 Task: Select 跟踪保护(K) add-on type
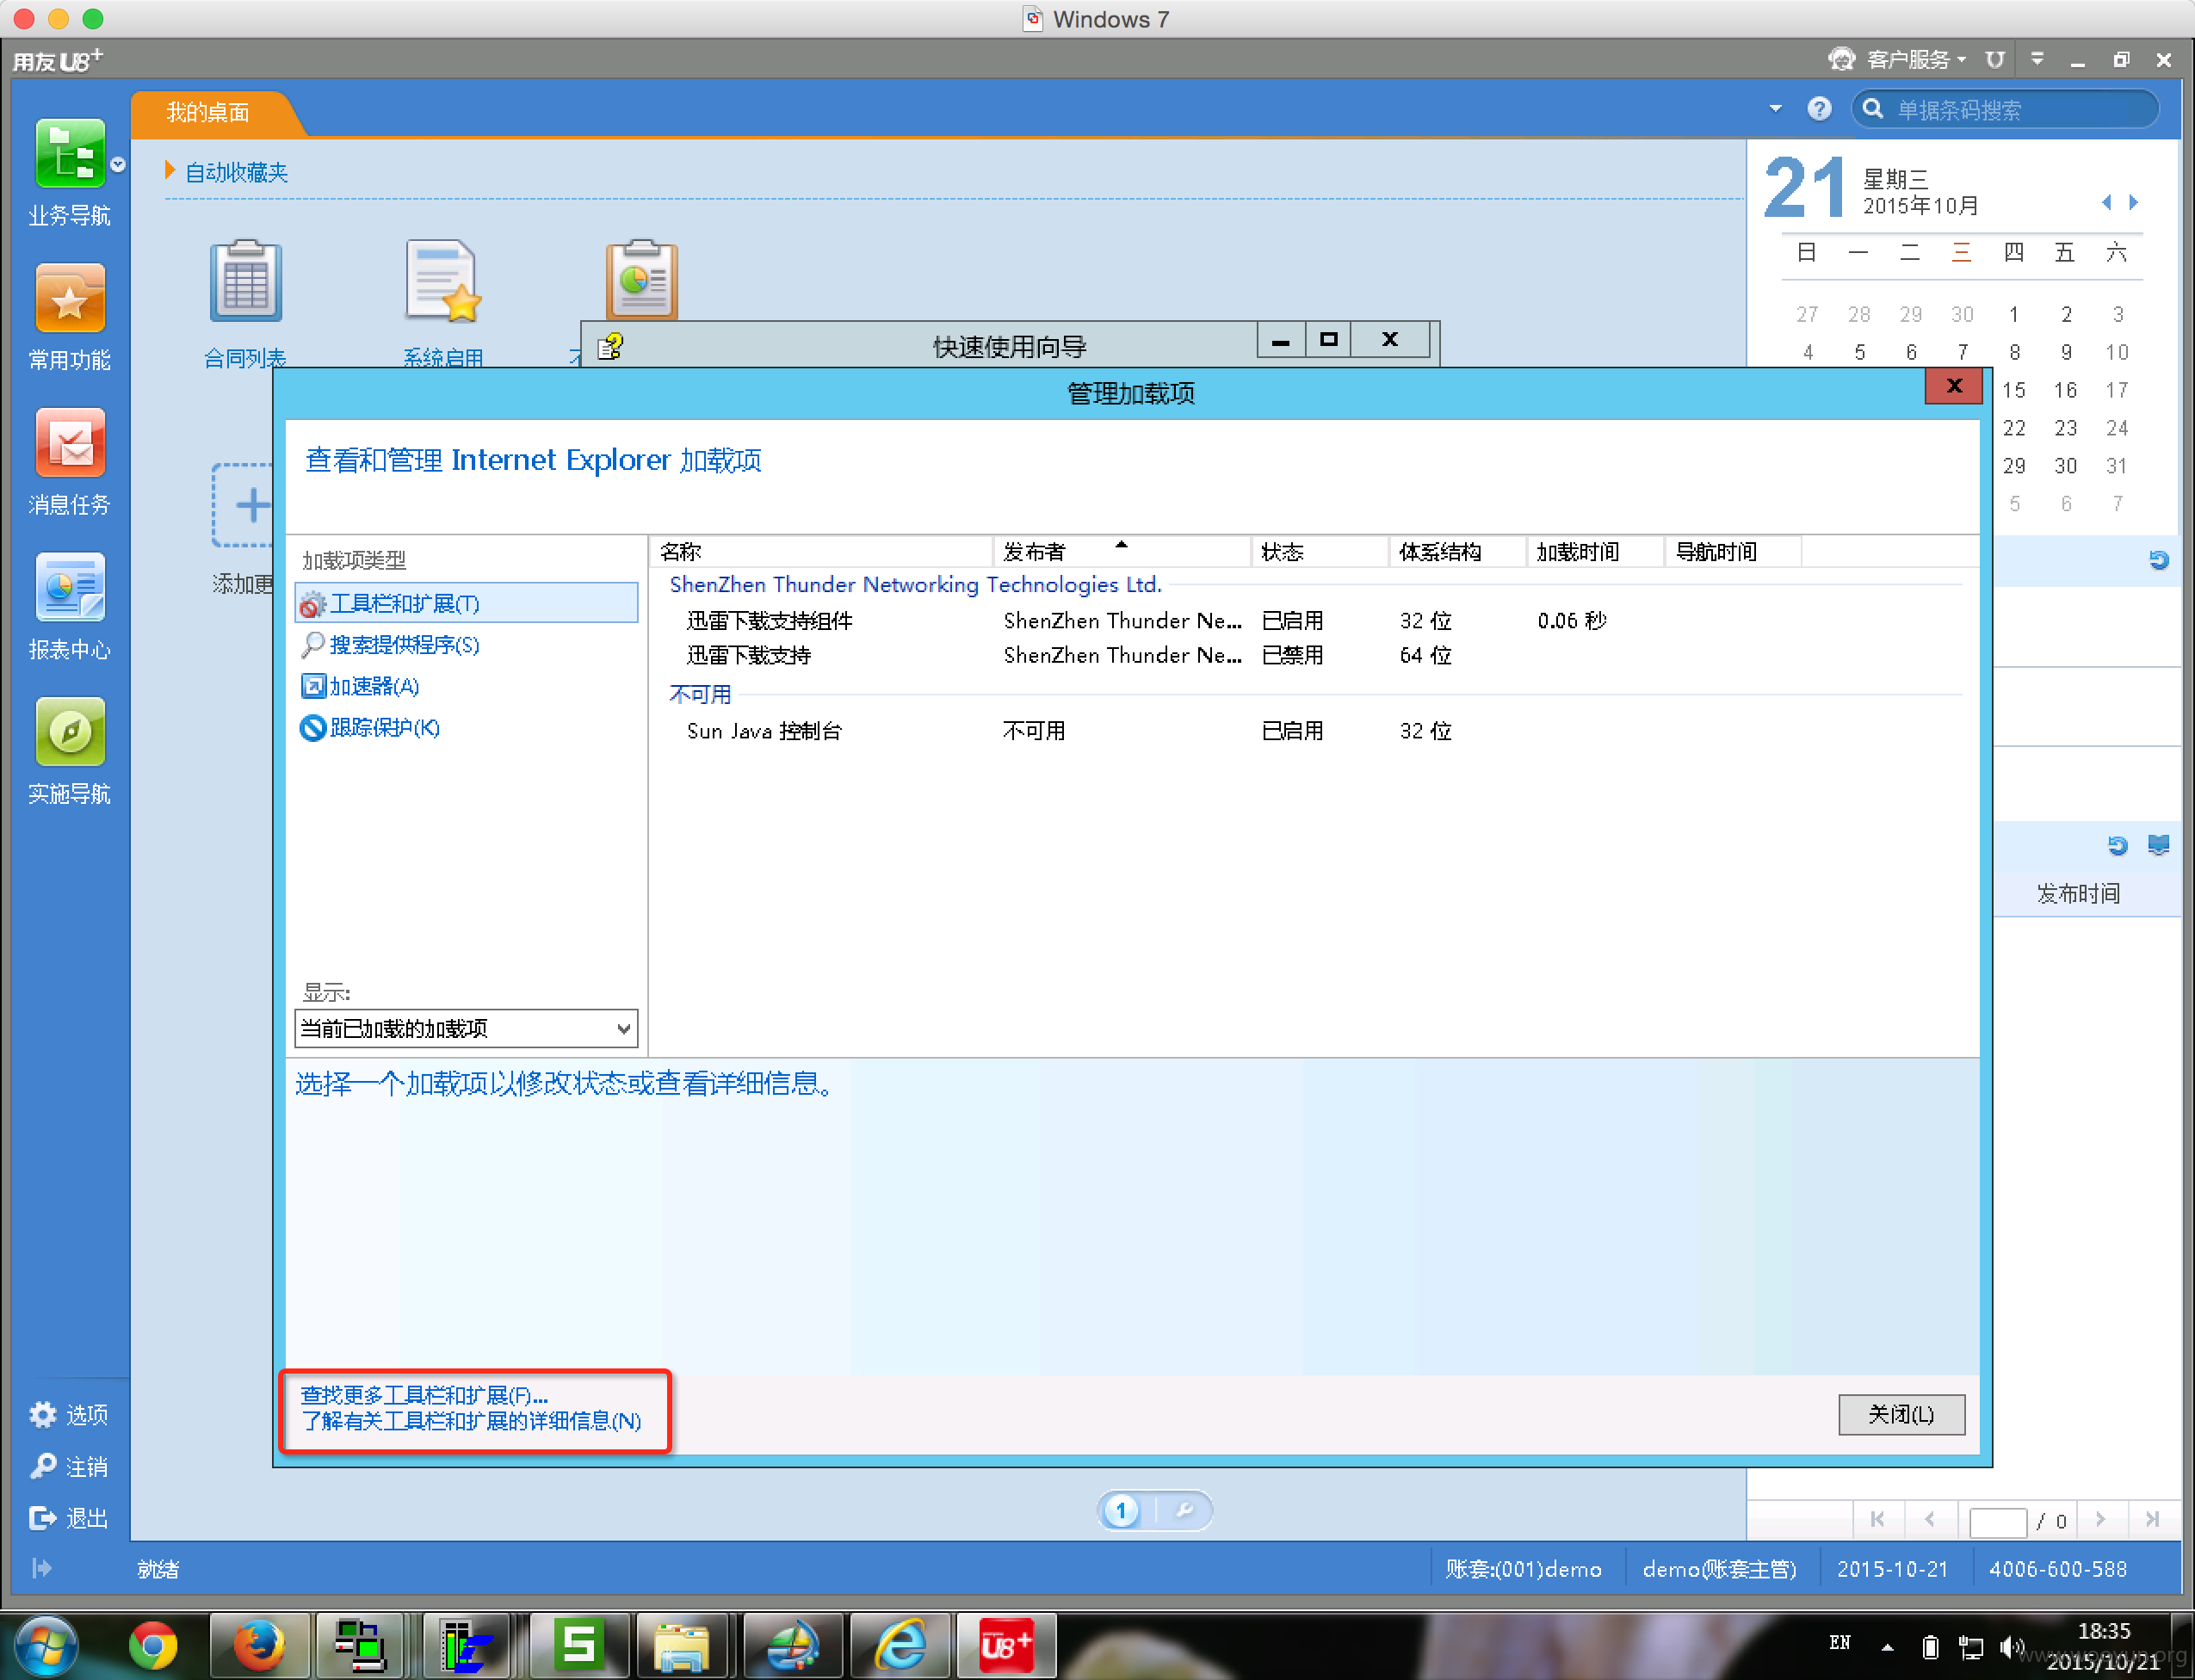pos(370,727)
